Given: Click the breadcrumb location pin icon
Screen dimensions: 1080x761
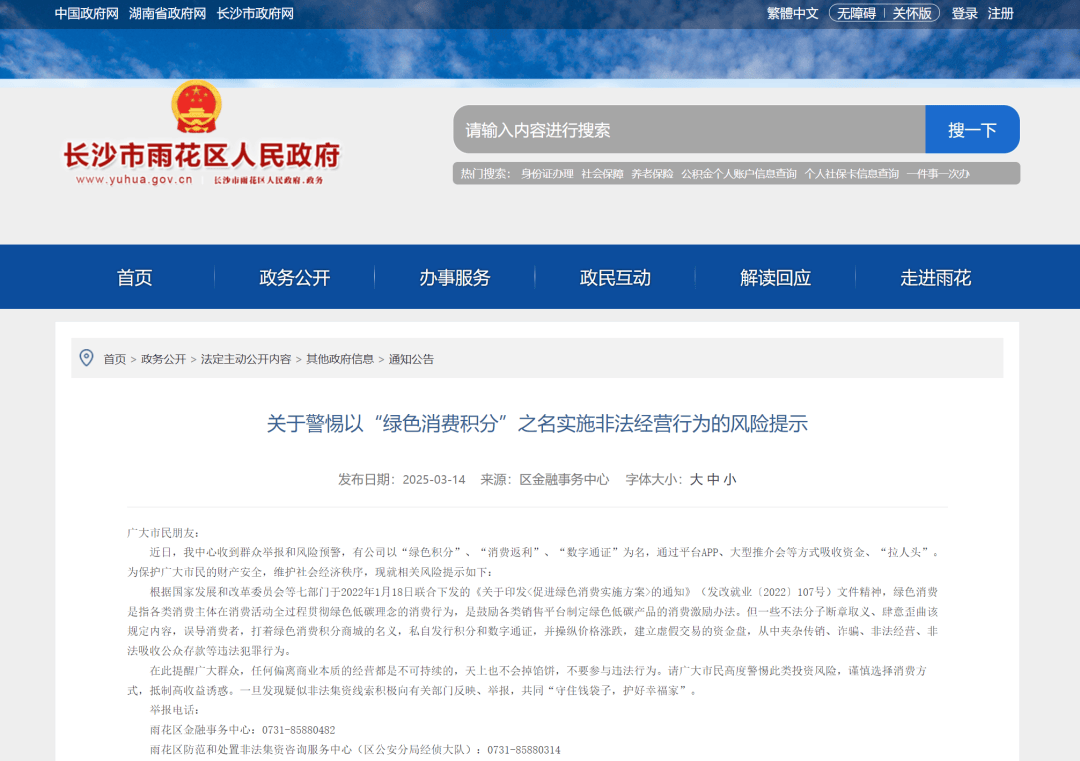Looking at the screenshot, I should point(87,358).
